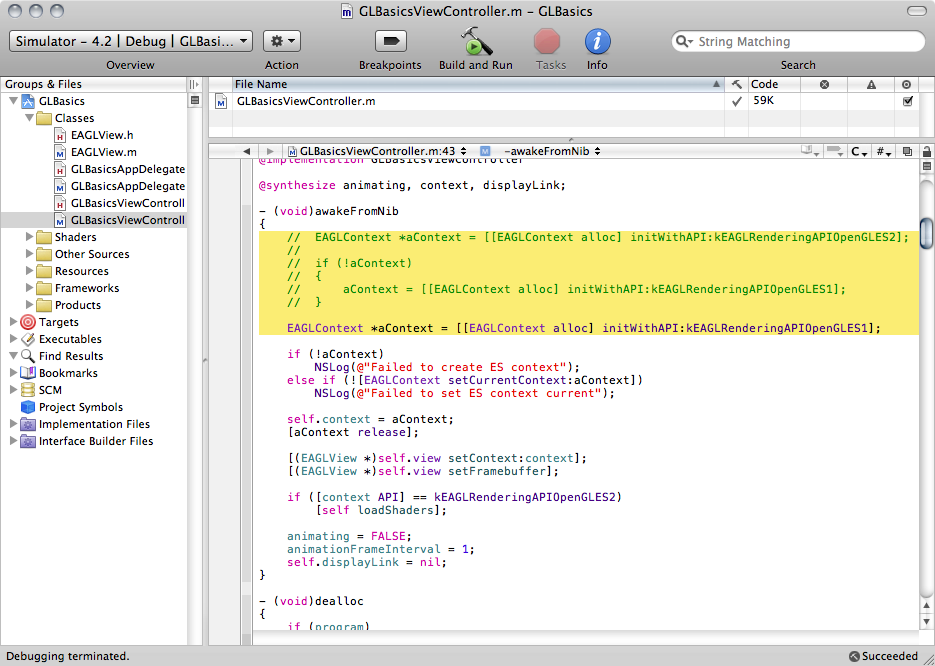Open the C class navigation popup

tap(859, 151)
